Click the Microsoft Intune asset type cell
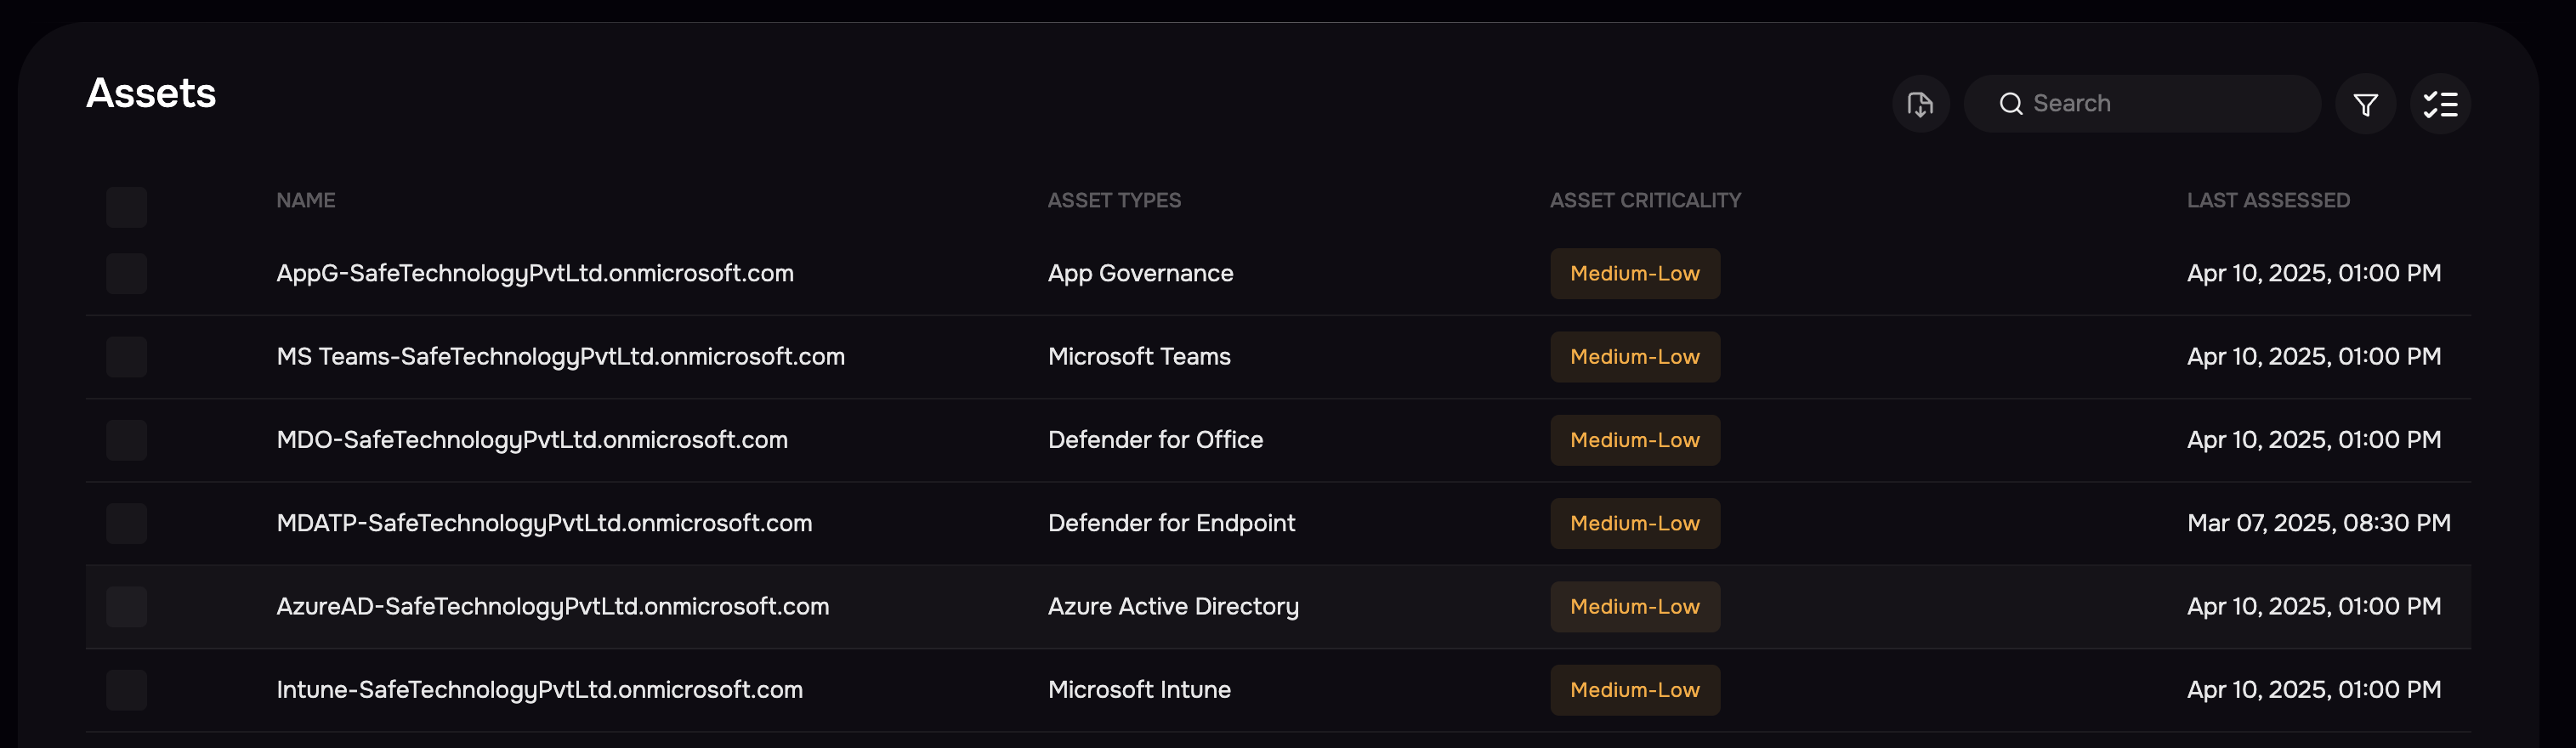2576x748 pixels. coord(1139,690)
